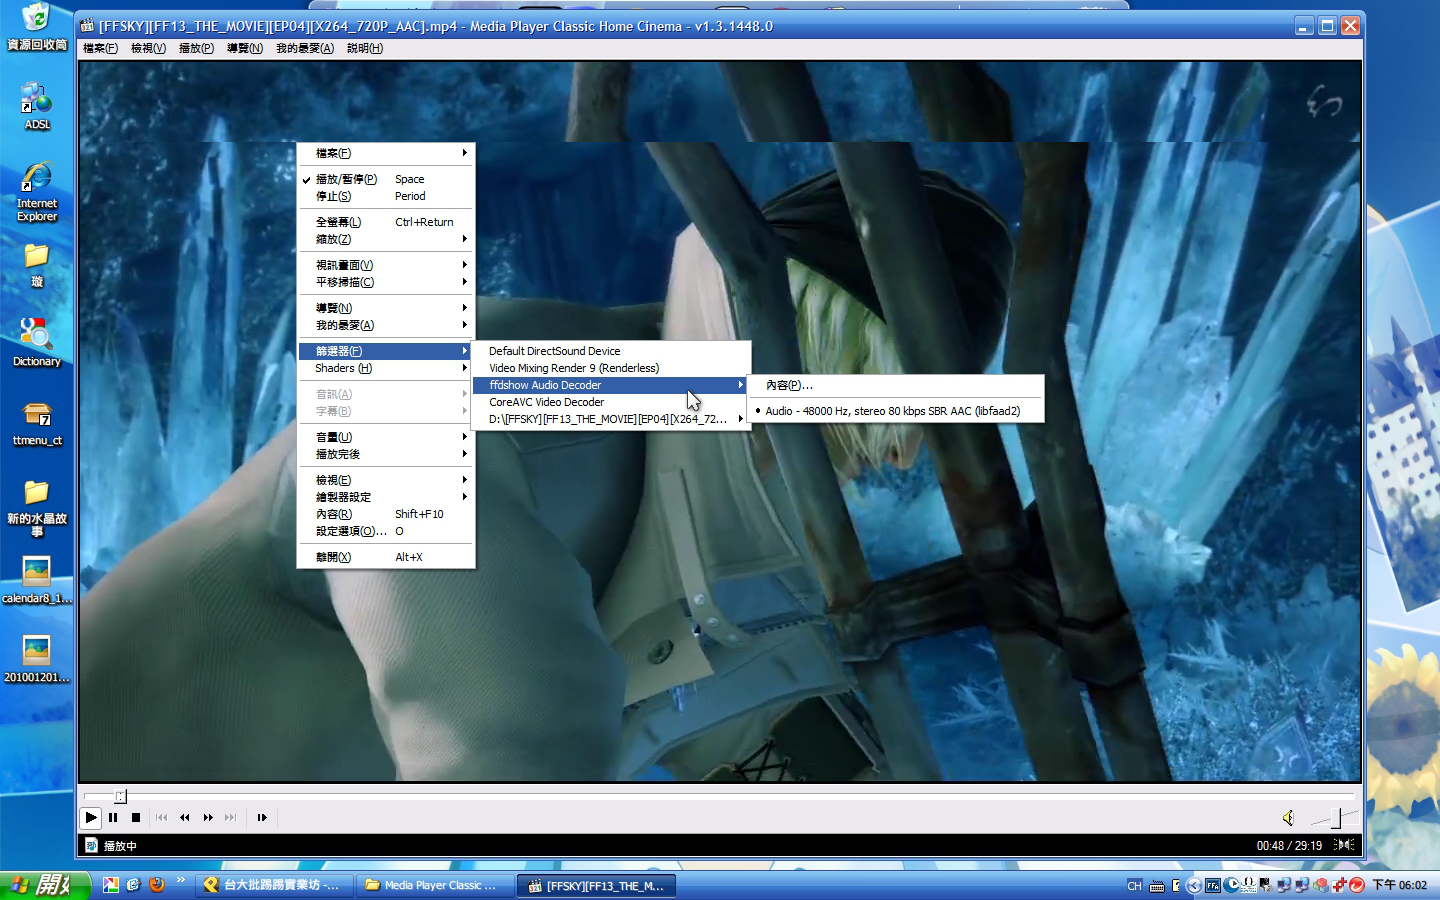Image resolution: width=1440 pixels, height=900 pixels.
Task: Click the volume slider handle
Action: click(1335, 818)
